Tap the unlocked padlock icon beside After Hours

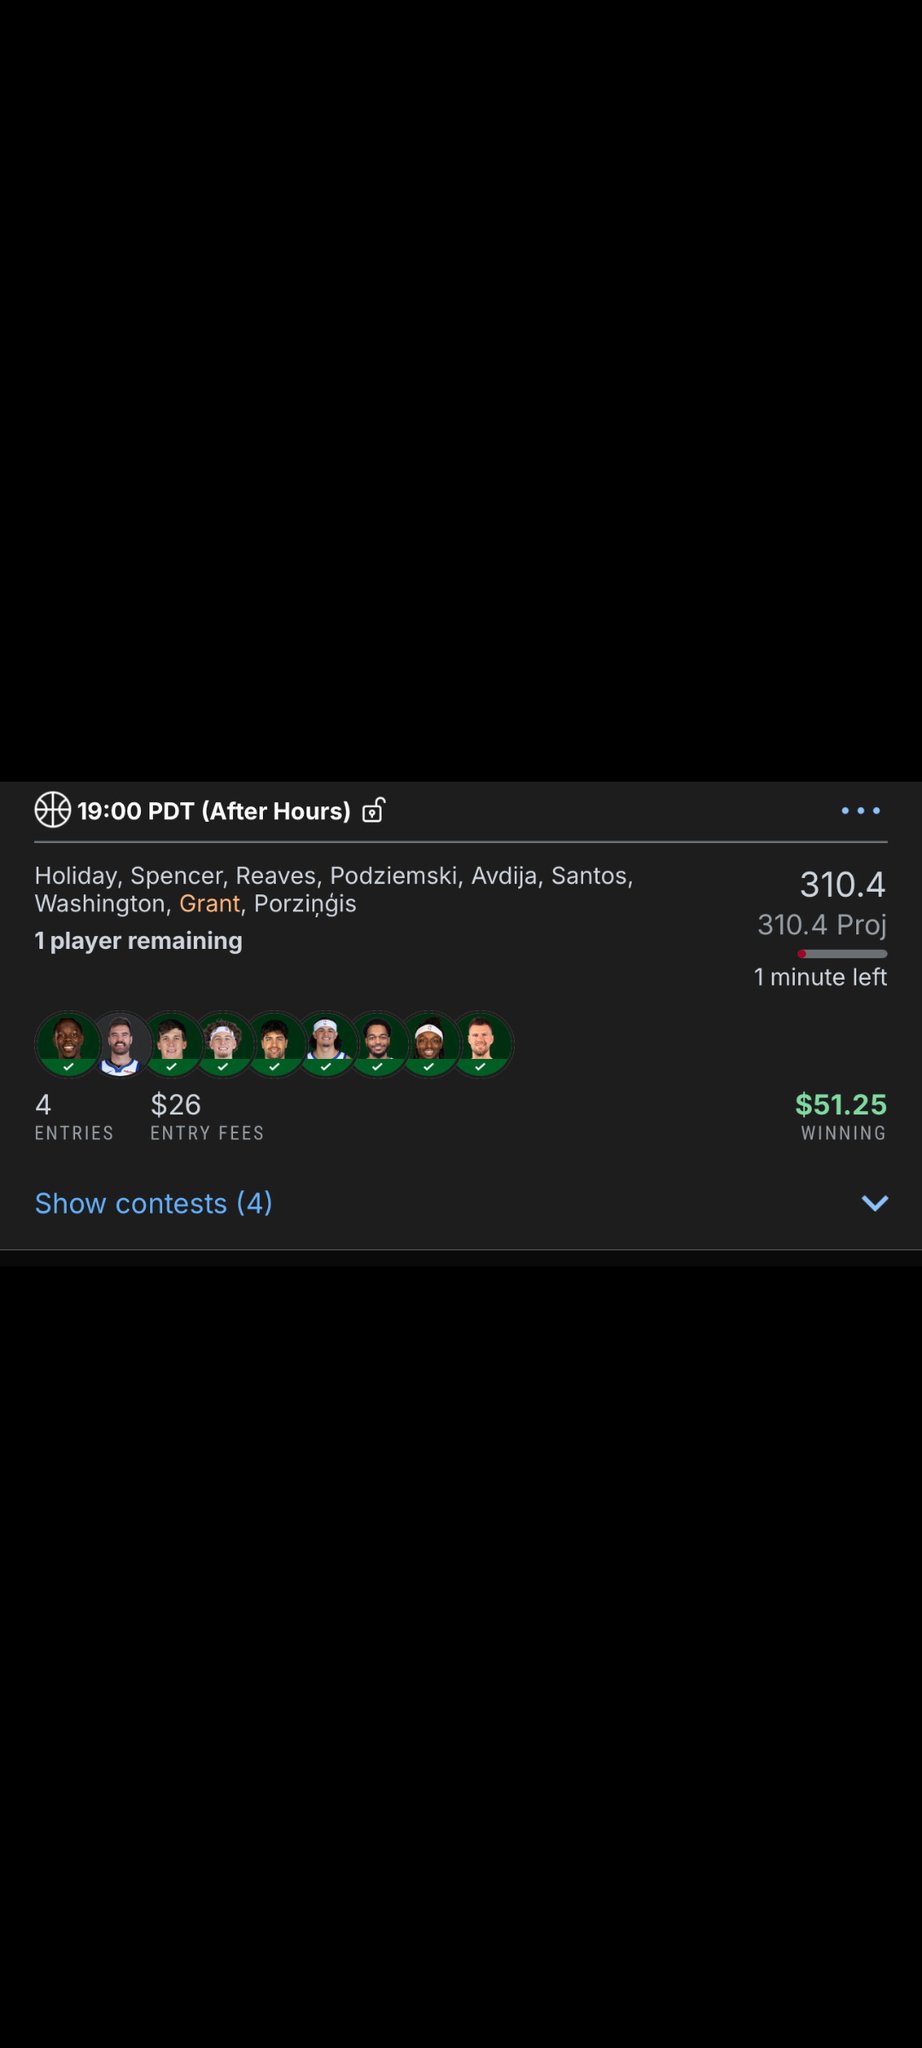[x=373, y=810]
